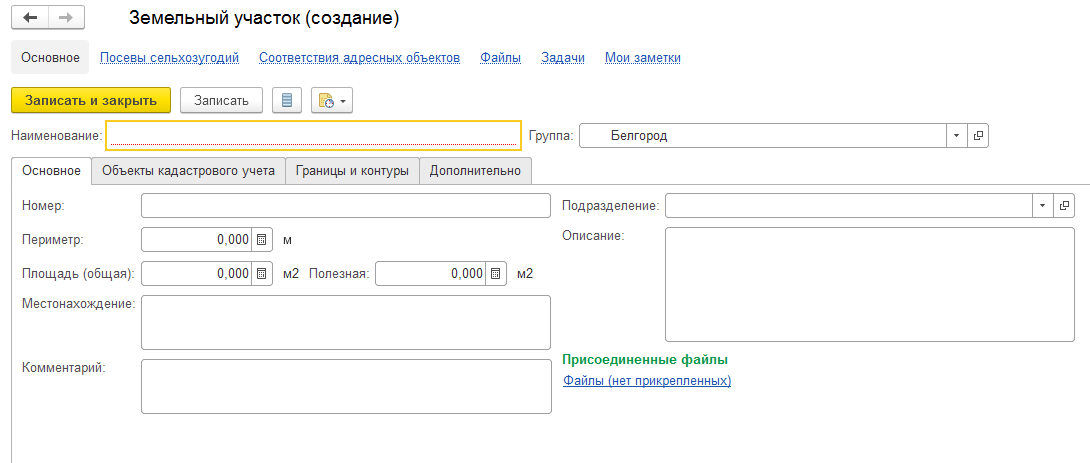Open calculator for Полезная area field
The height and width of the screenshot is (463, 1090).
pyautogui.click(x=496, y=274)
